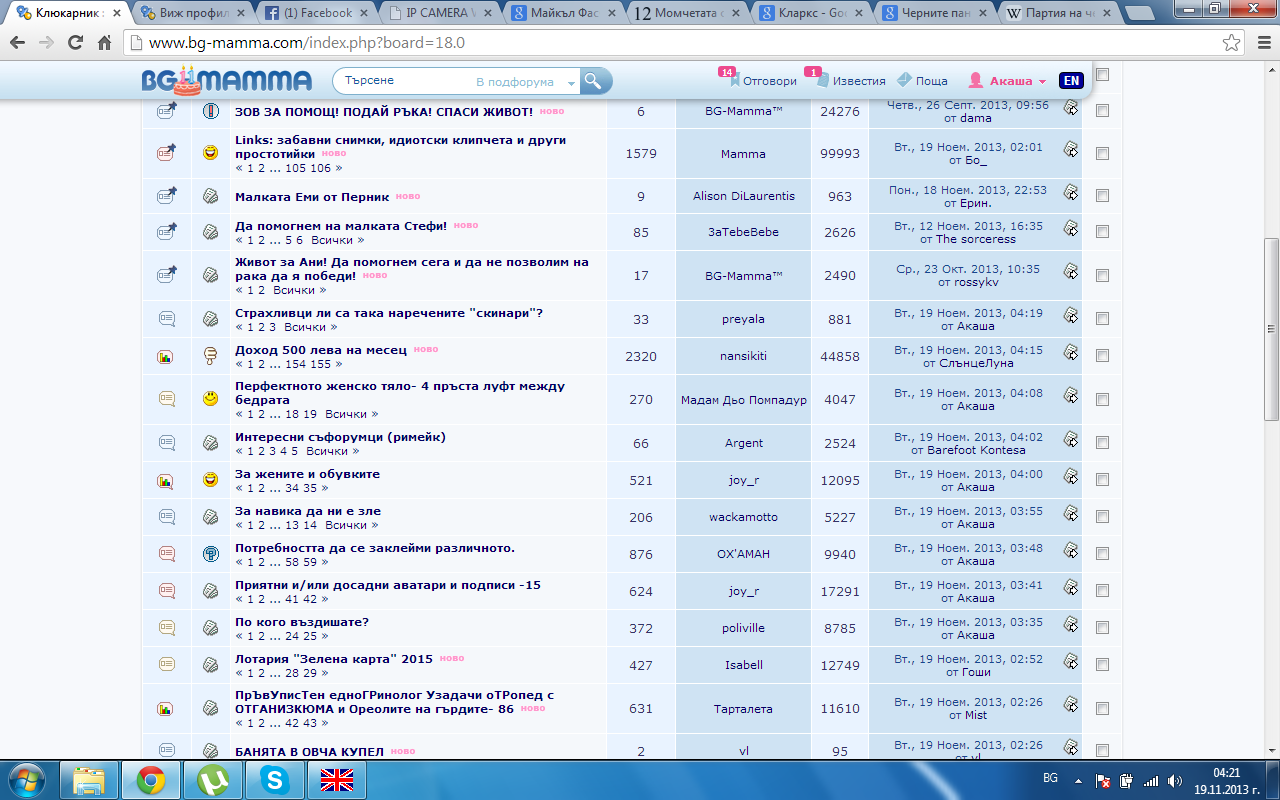
Task: Tick the checkbox for 'Малката Еми от Перник'
Action: pos(1102,196)
